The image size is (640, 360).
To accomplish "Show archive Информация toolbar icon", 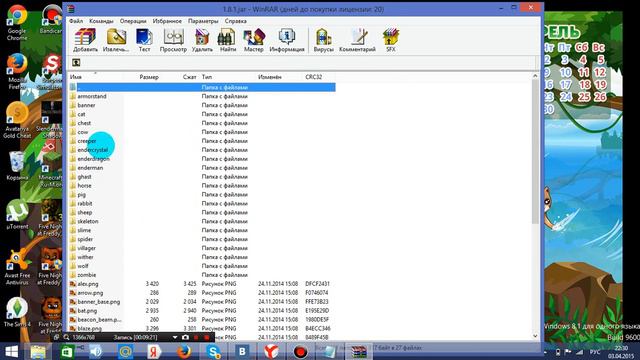I will pyautogui.click(x=287, y=40).
